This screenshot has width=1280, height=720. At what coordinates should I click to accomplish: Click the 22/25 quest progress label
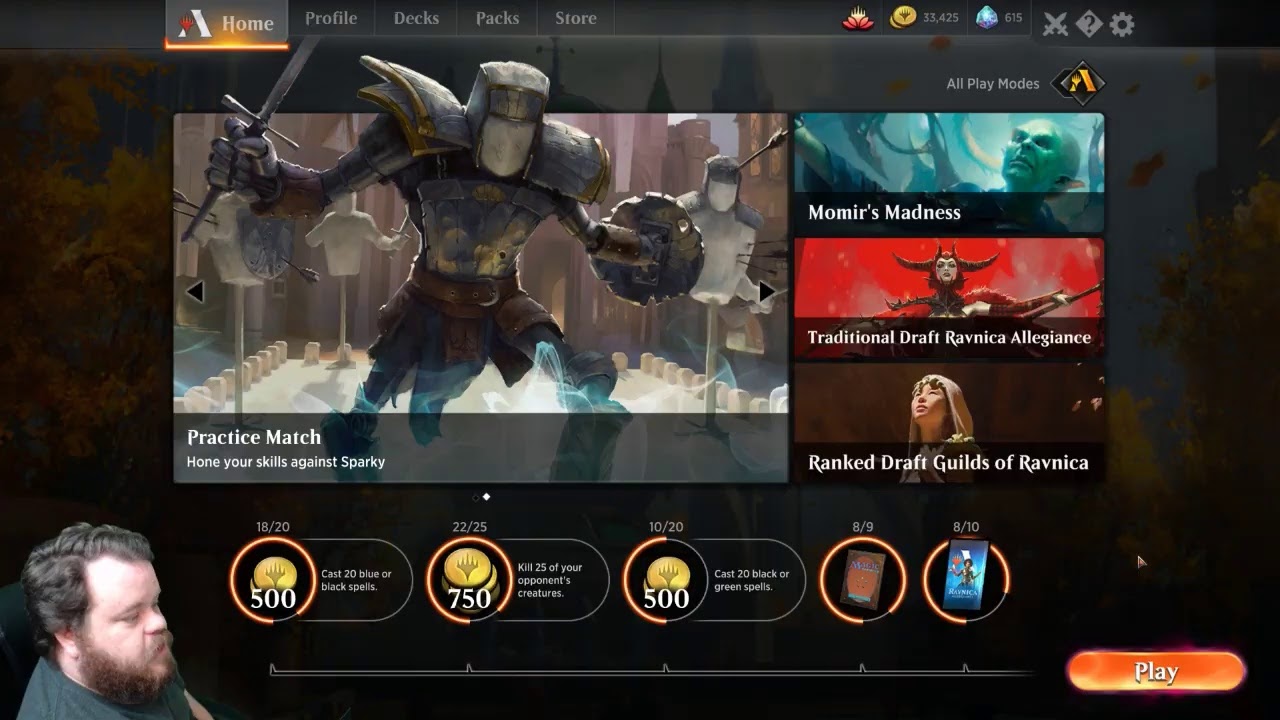(469, 527)
